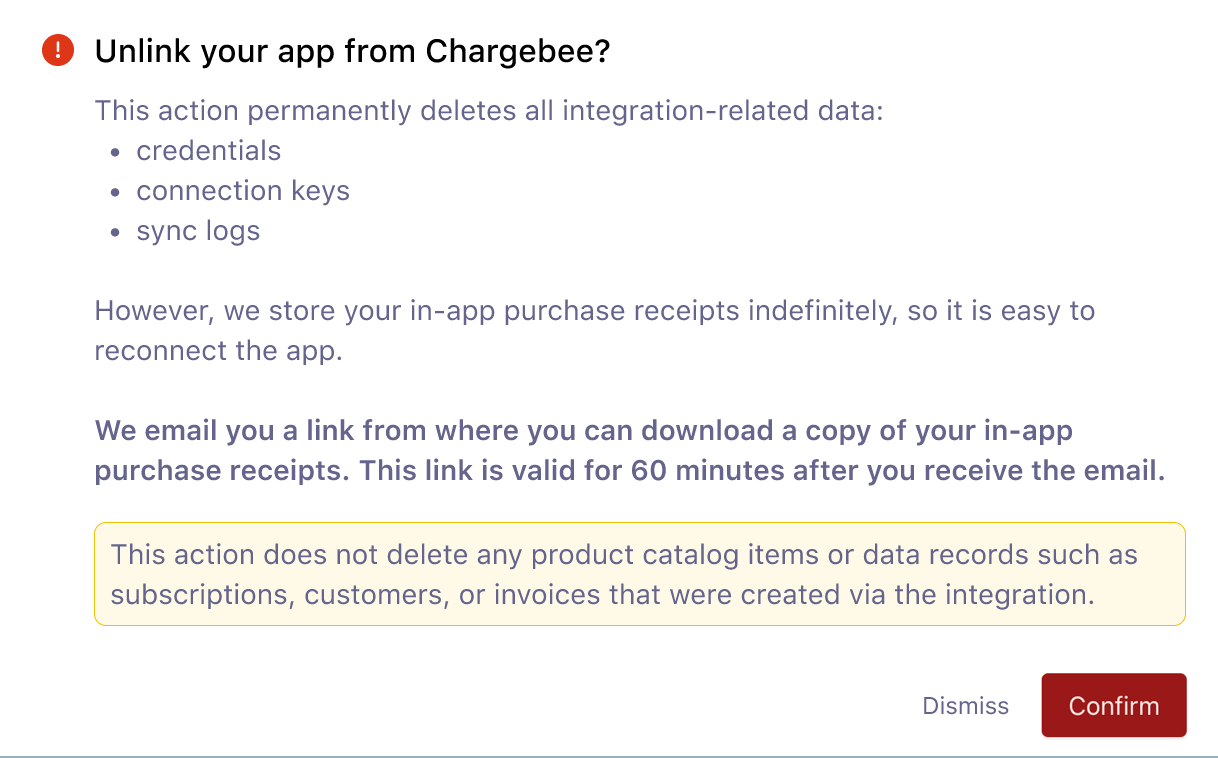Click the bold "We email you a link" text

click(224, 431)
